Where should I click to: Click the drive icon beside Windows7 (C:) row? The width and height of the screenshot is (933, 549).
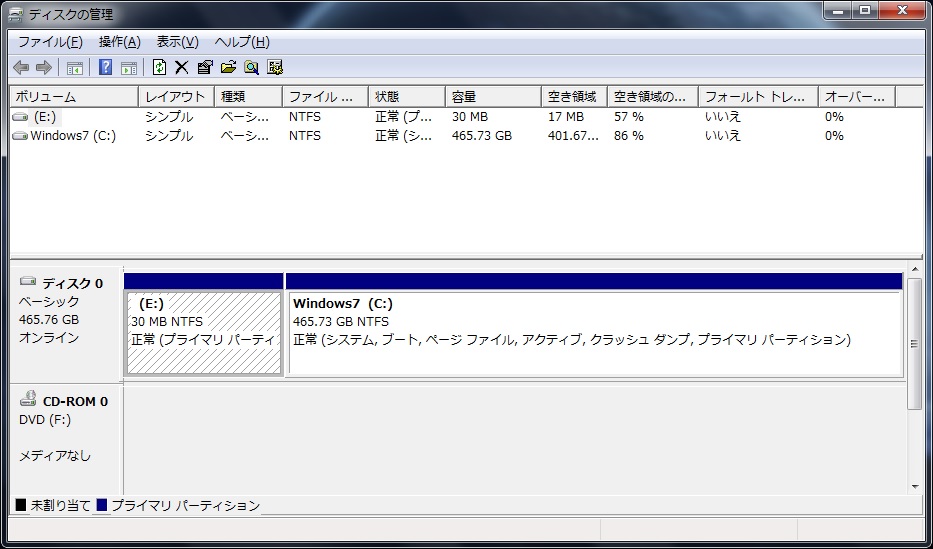click(x=20, y=136)
